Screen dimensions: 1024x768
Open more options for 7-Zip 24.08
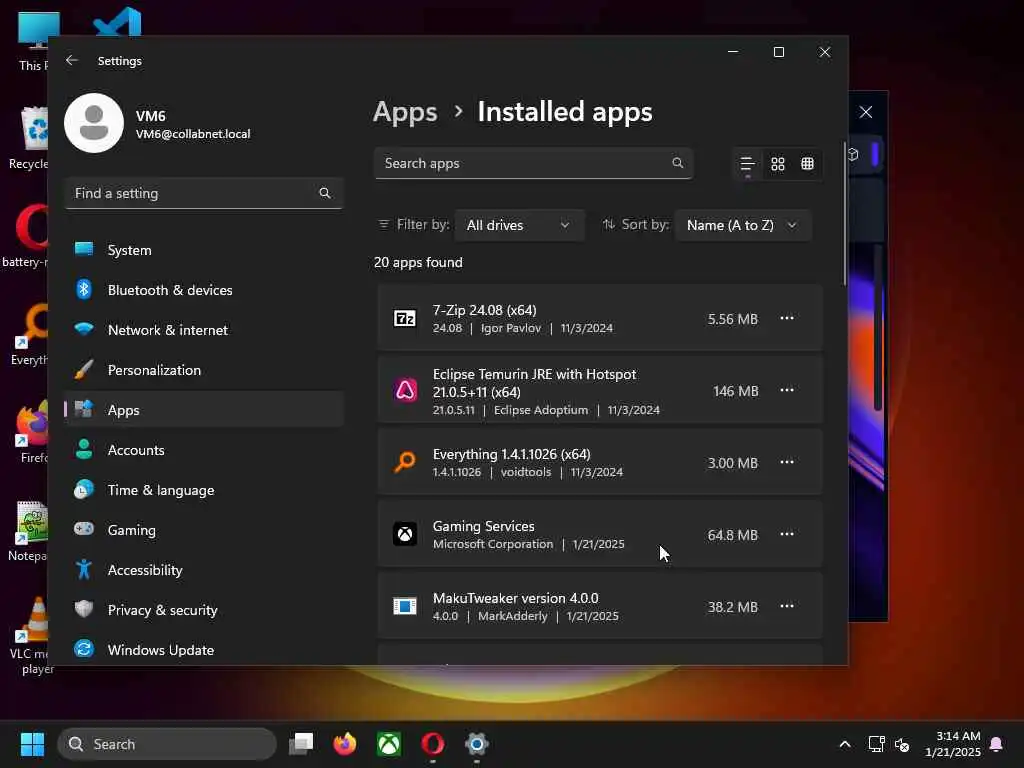coord(787,318)
